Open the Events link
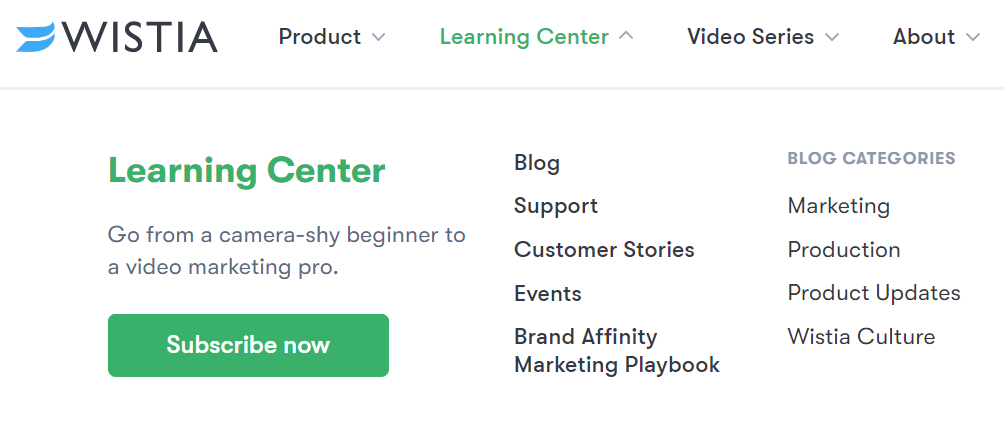1004x422 pixels. 548,294
